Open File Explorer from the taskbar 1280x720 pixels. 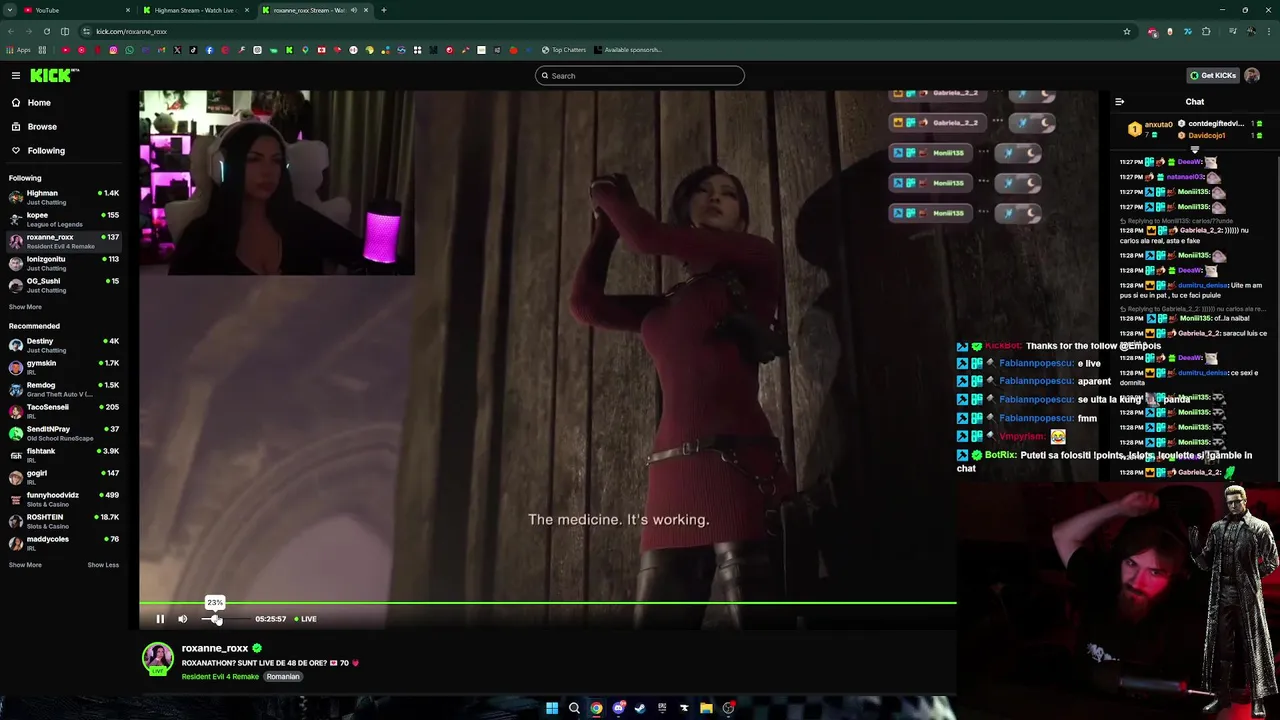[x=706, y=708]
